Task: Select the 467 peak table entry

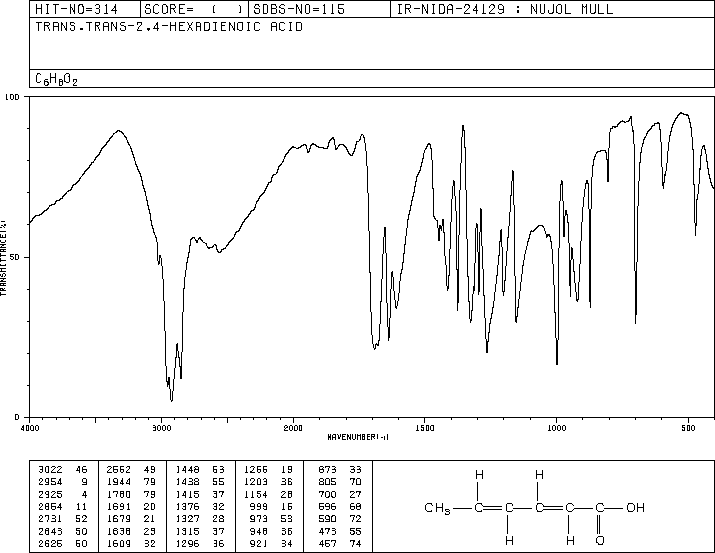Action: (x=340, y=543)
